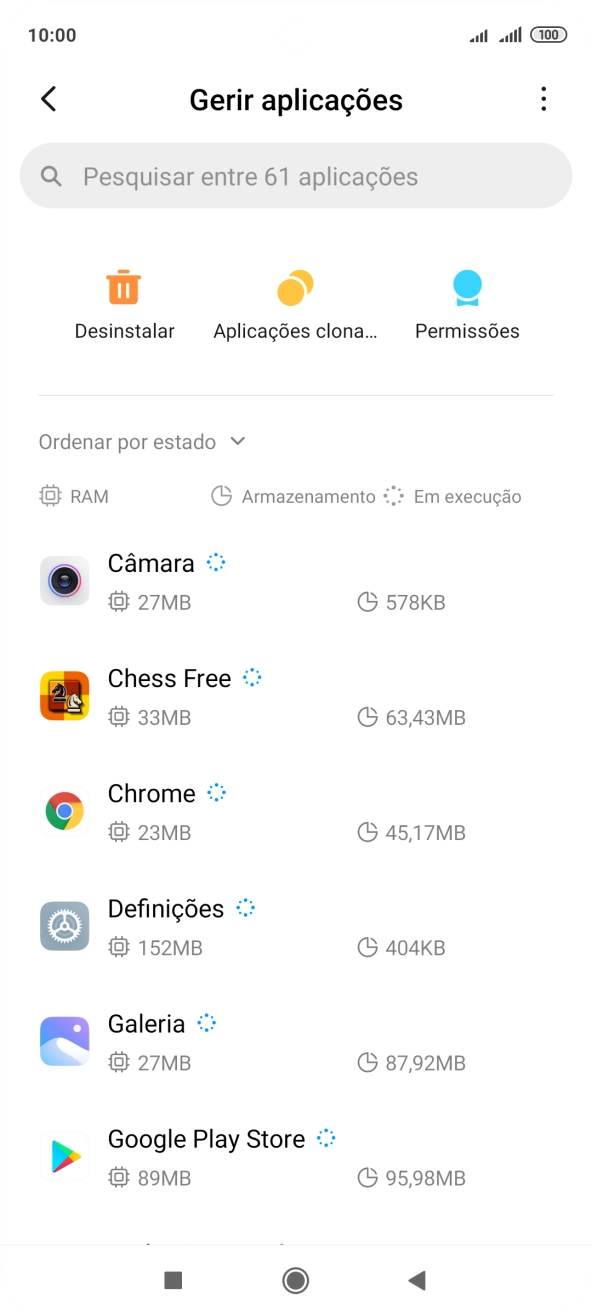Open the Desinstalar (uninstall) tool
Image resolution: width=592 pixels, height=1316 pixels.
click(124, 301)
